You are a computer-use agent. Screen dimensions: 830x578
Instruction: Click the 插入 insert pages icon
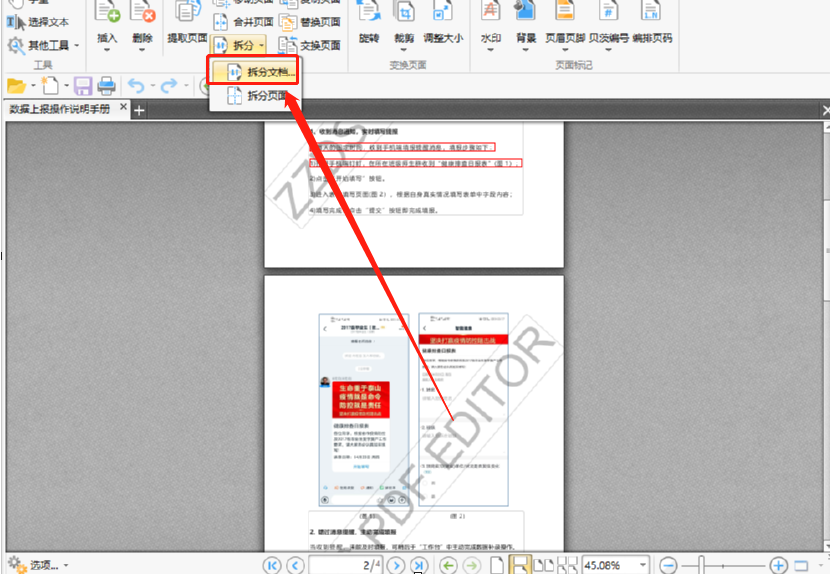tap(107, 13)
